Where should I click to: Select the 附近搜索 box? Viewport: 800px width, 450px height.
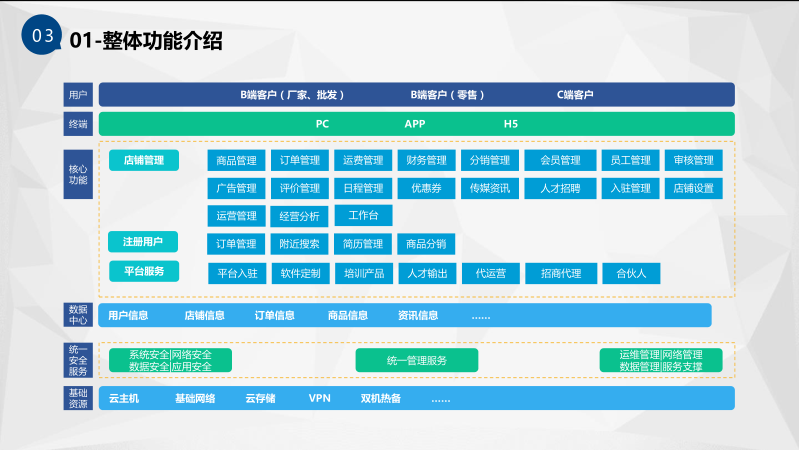299,244
